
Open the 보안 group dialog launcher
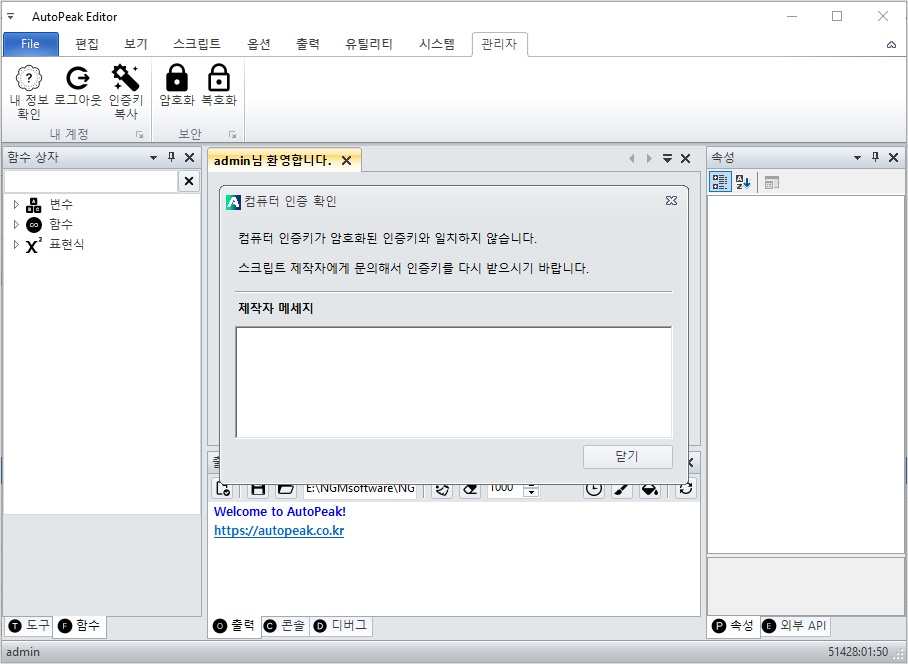point(232,134)
